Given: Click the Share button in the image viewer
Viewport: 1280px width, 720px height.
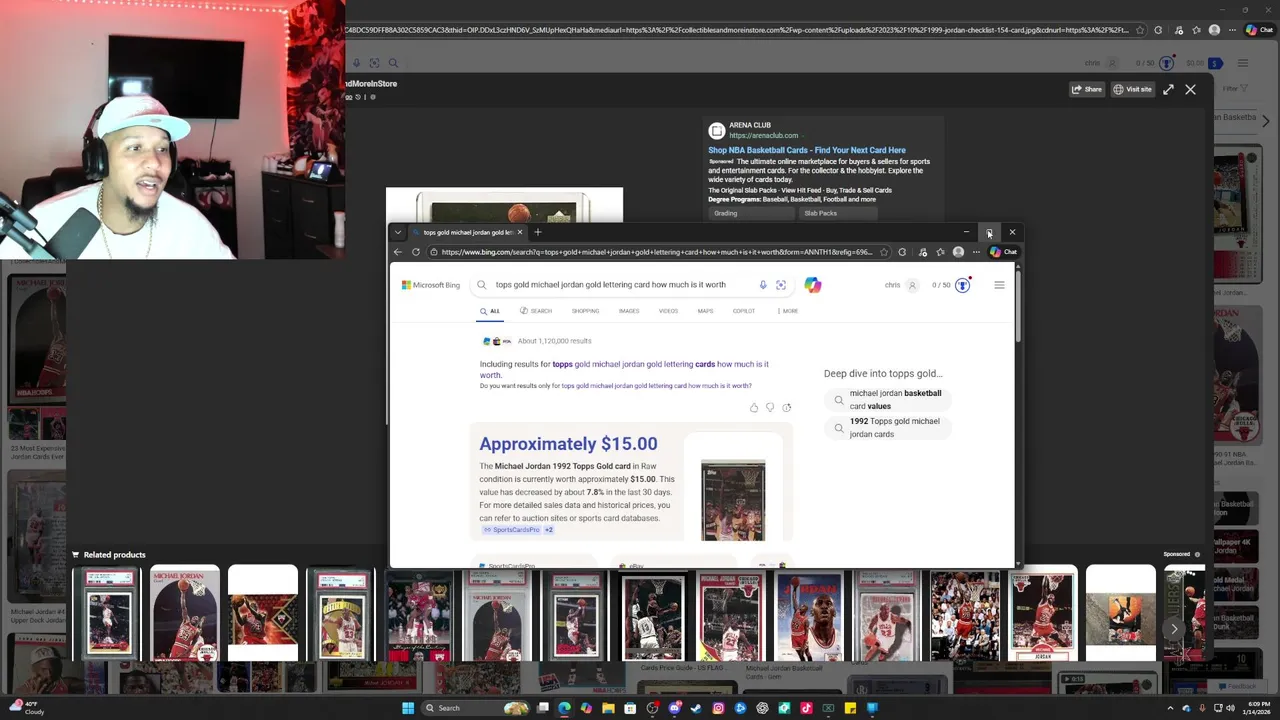Looking at the screenshot, I should (x=1087, y=89).
